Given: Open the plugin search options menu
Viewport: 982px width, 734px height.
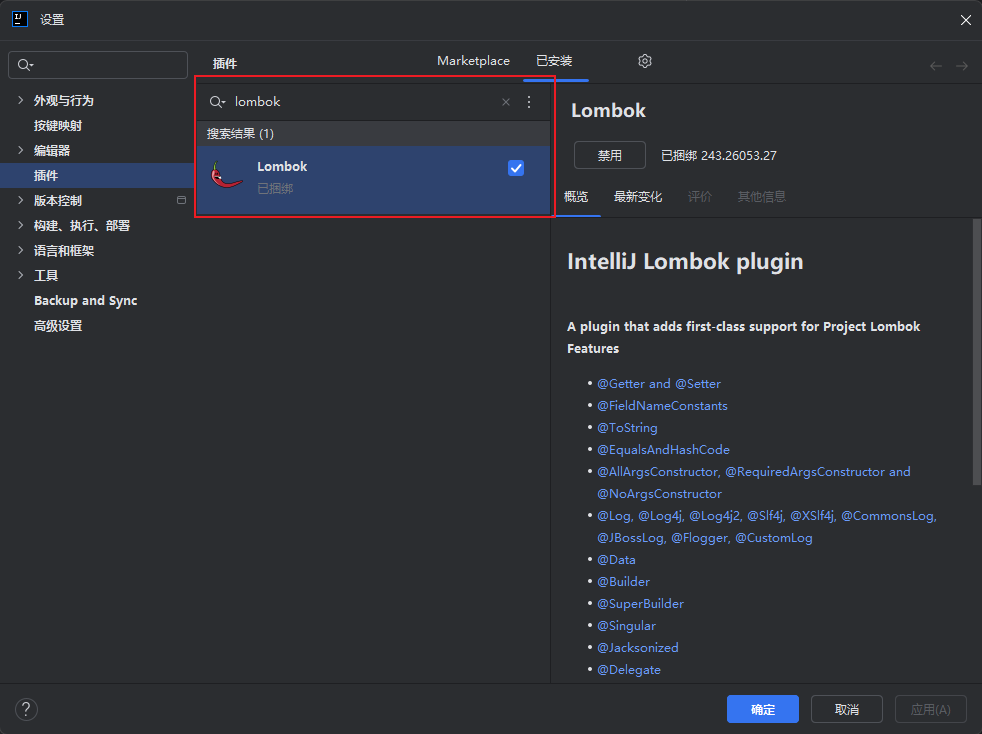Looking at the screenshot, I should [529, 102].
